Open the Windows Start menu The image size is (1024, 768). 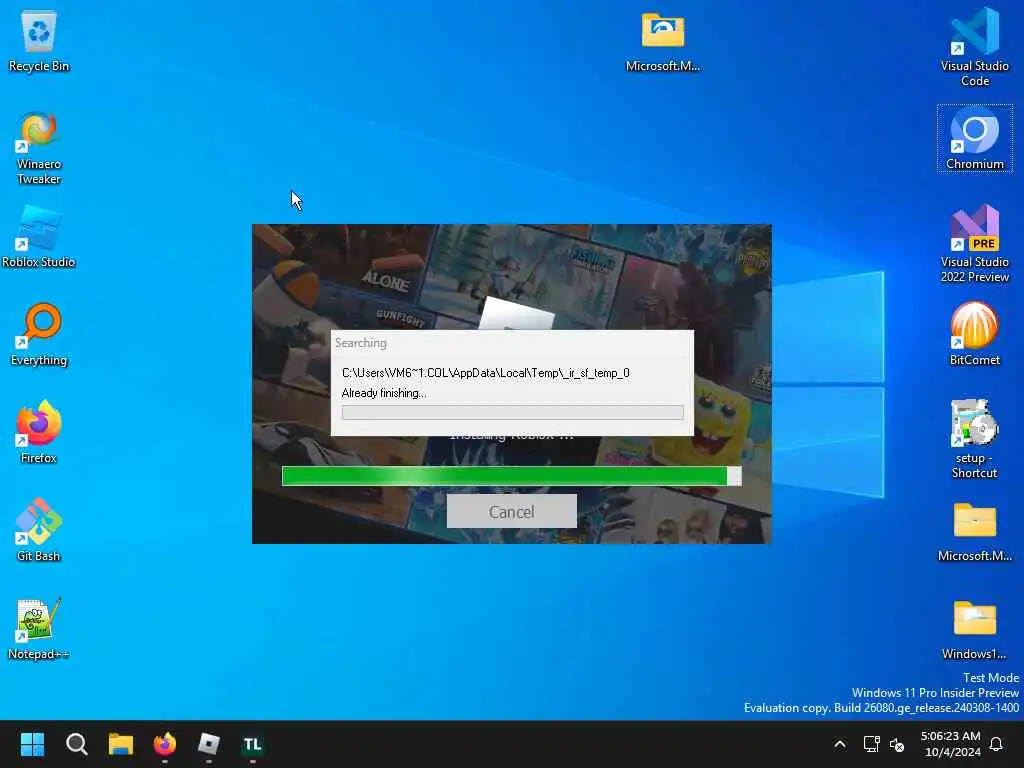point(32,744)
